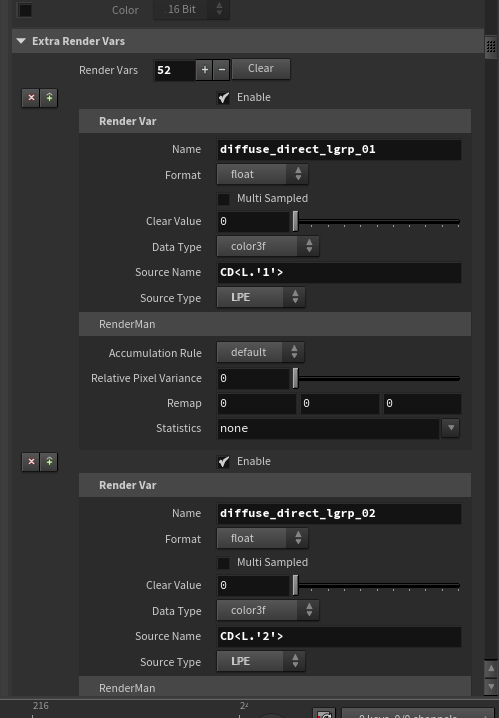The height and width of the screenshot is (718, 499).
Task: Remove the diffuse_direct_lgrp_01 render var entry
Action: tap(31, 98)
